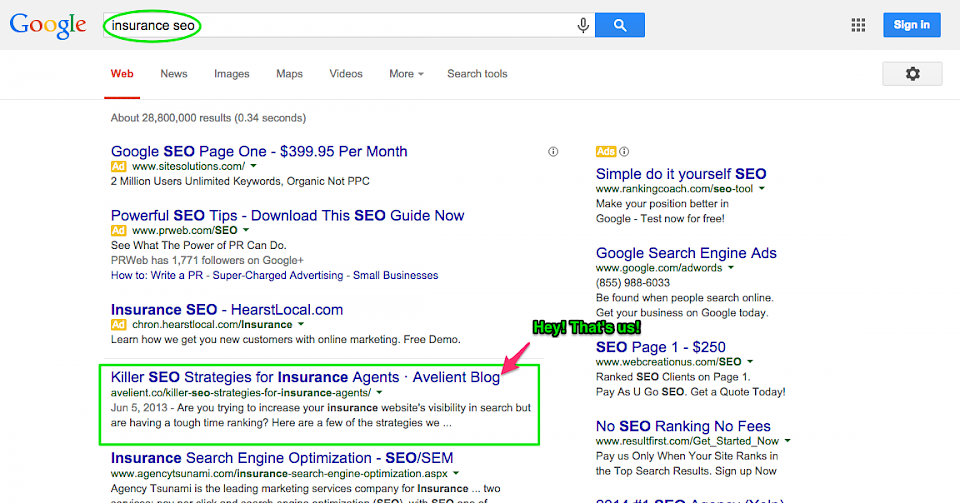960x503 pixels.
Task: Switch to the Images tab
Action: (231, 73)
